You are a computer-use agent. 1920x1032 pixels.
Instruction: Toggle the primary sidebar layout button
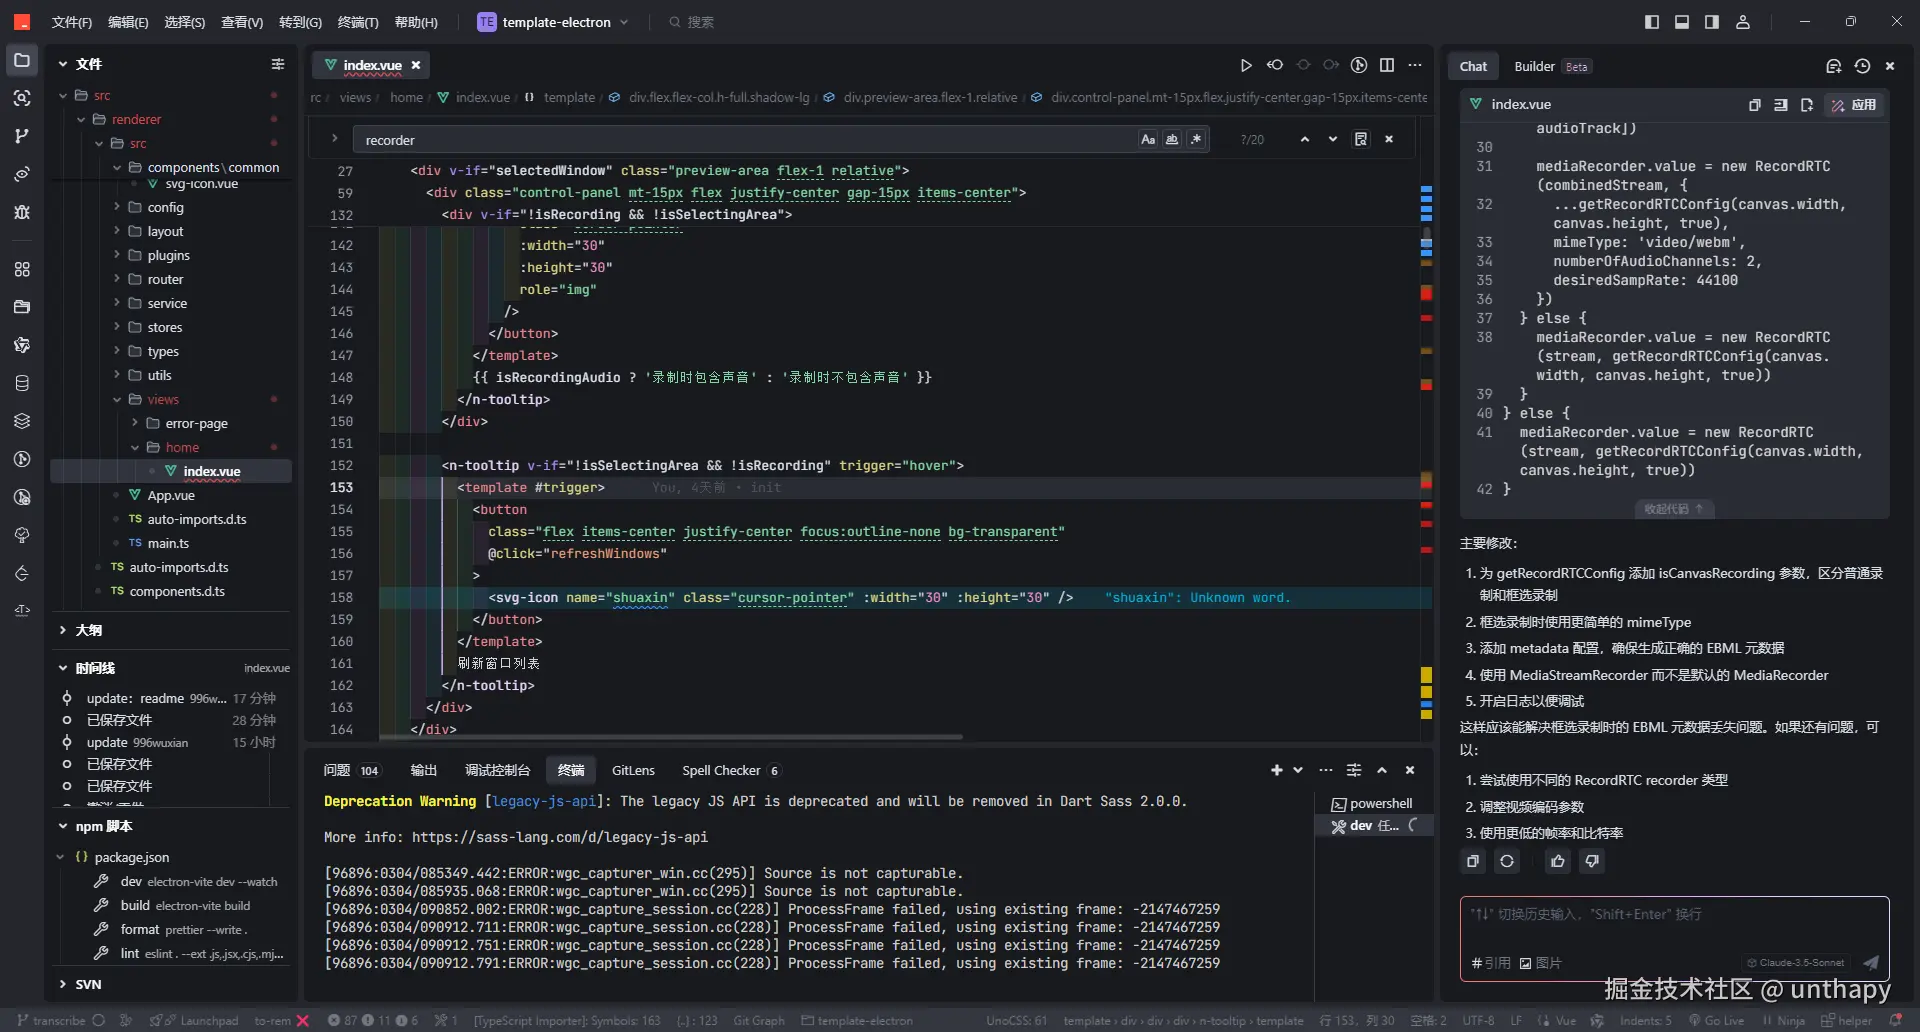(1652, 22)
